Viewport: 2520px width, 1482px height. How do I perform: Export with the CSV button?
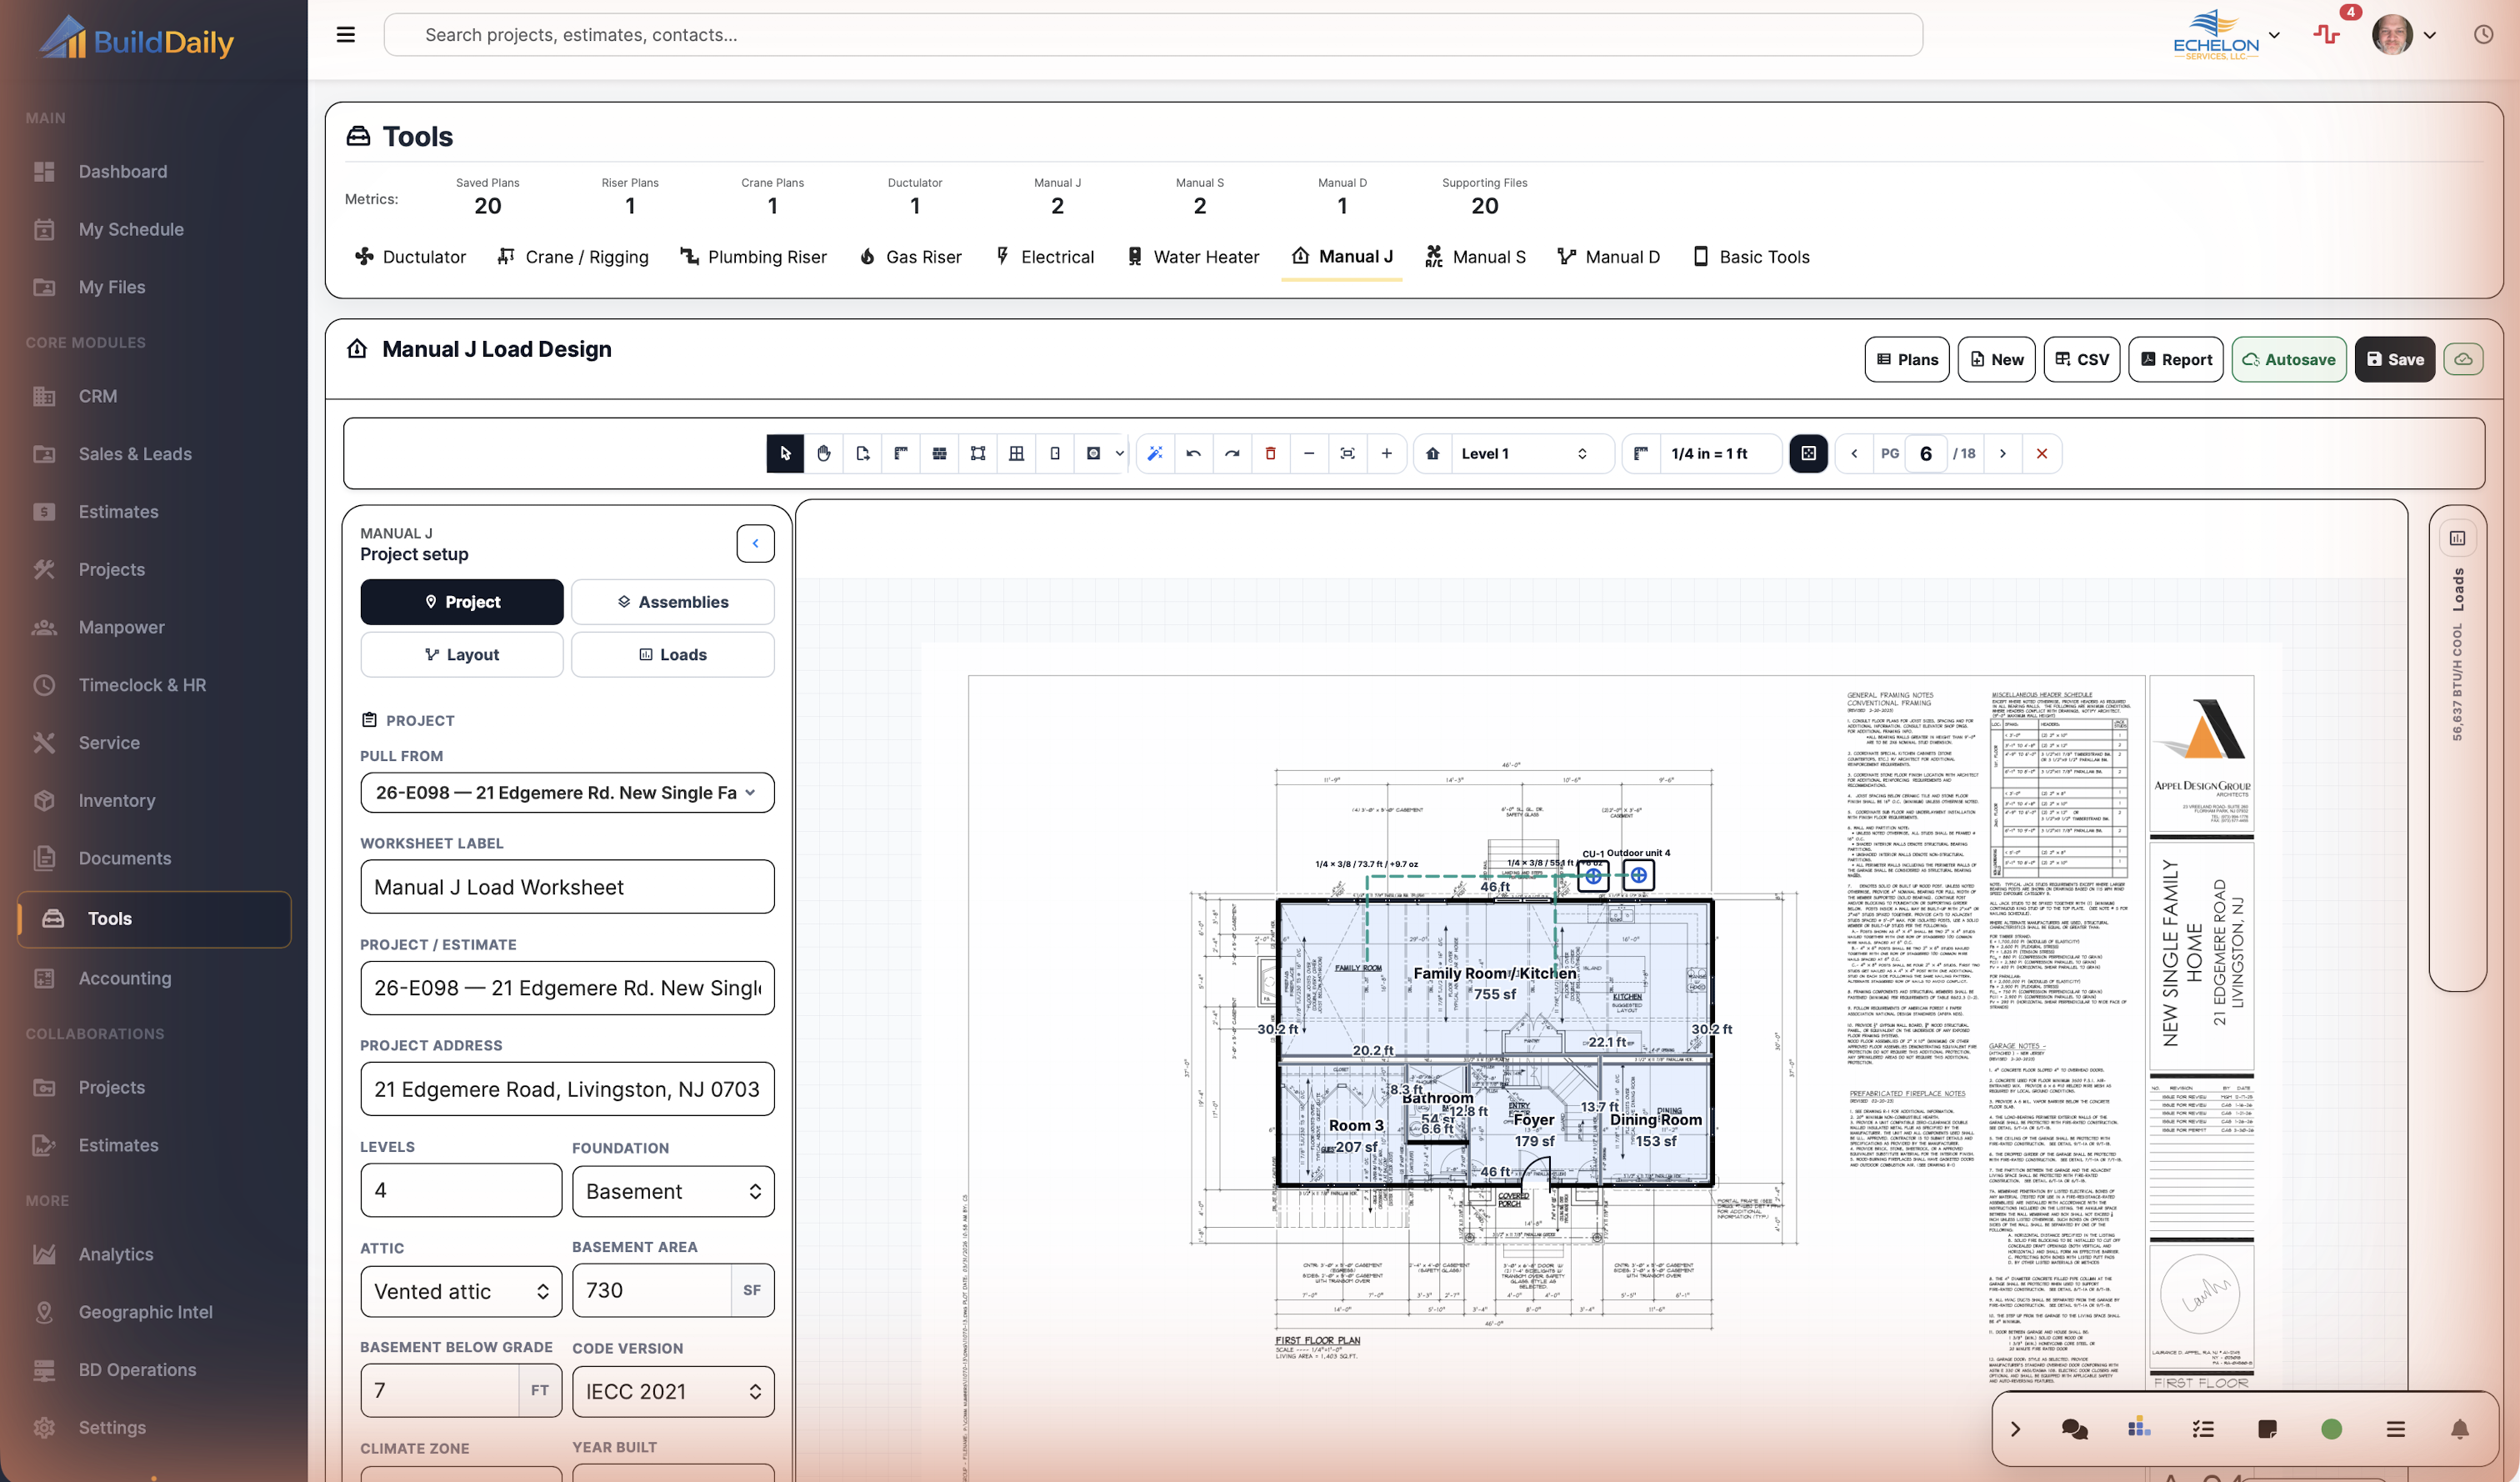[2082, 359]
